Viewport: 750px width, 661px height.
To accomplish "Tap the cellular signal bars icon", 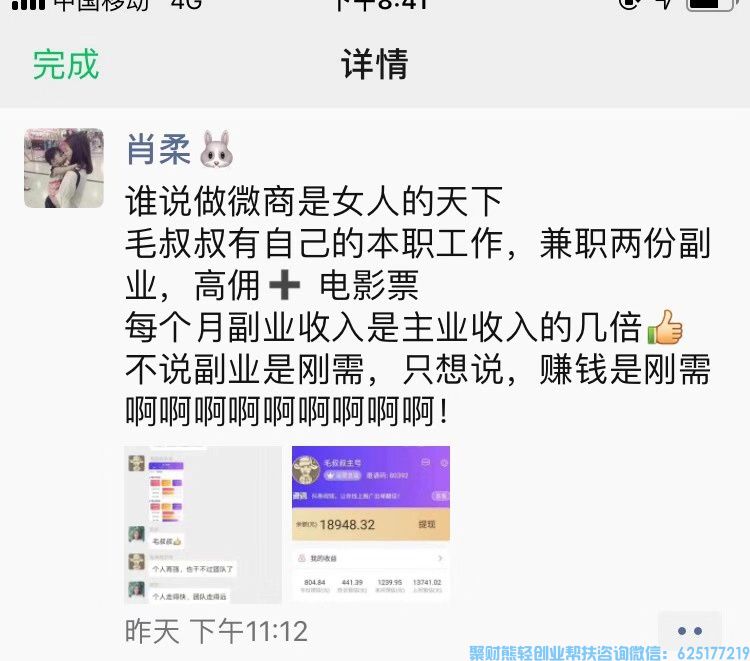I will click(x=28, y=5).
